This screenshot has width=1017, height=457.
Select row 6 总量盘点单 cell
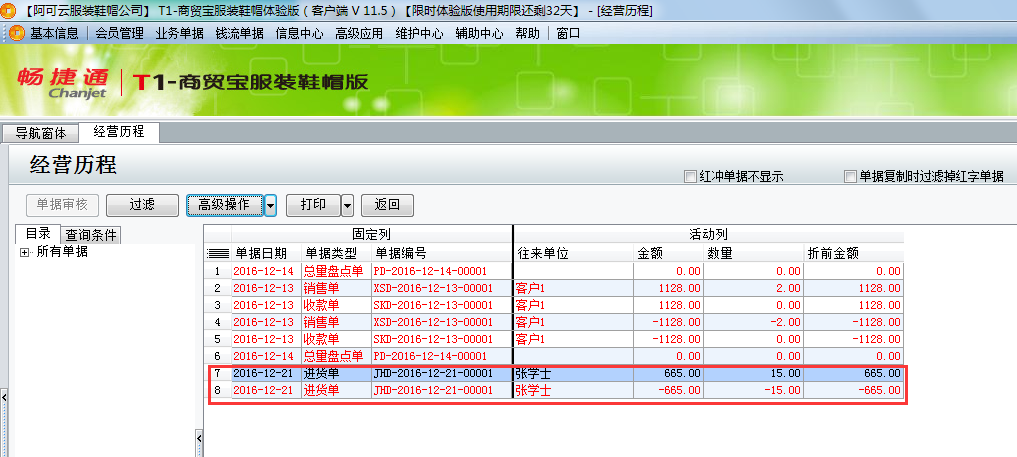click(336, 356)
